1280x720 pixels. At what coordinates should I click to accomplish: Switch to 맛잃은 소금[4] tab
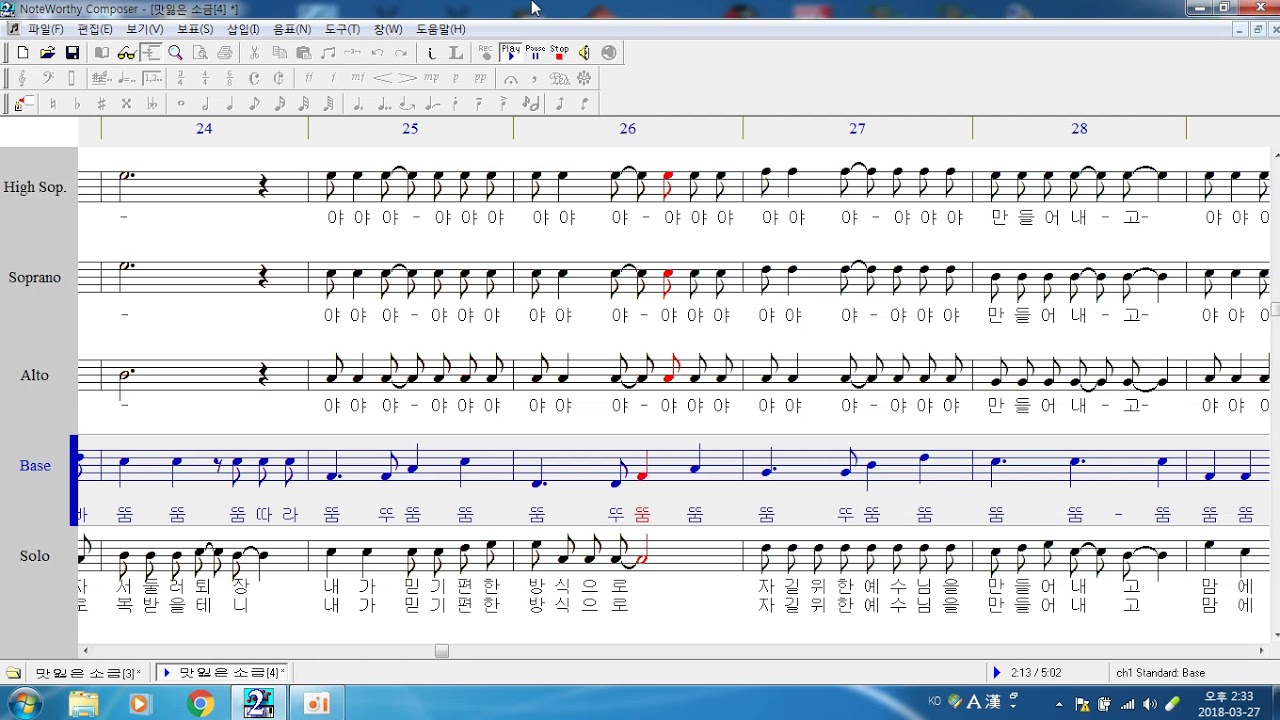click(x=224, y=673)
